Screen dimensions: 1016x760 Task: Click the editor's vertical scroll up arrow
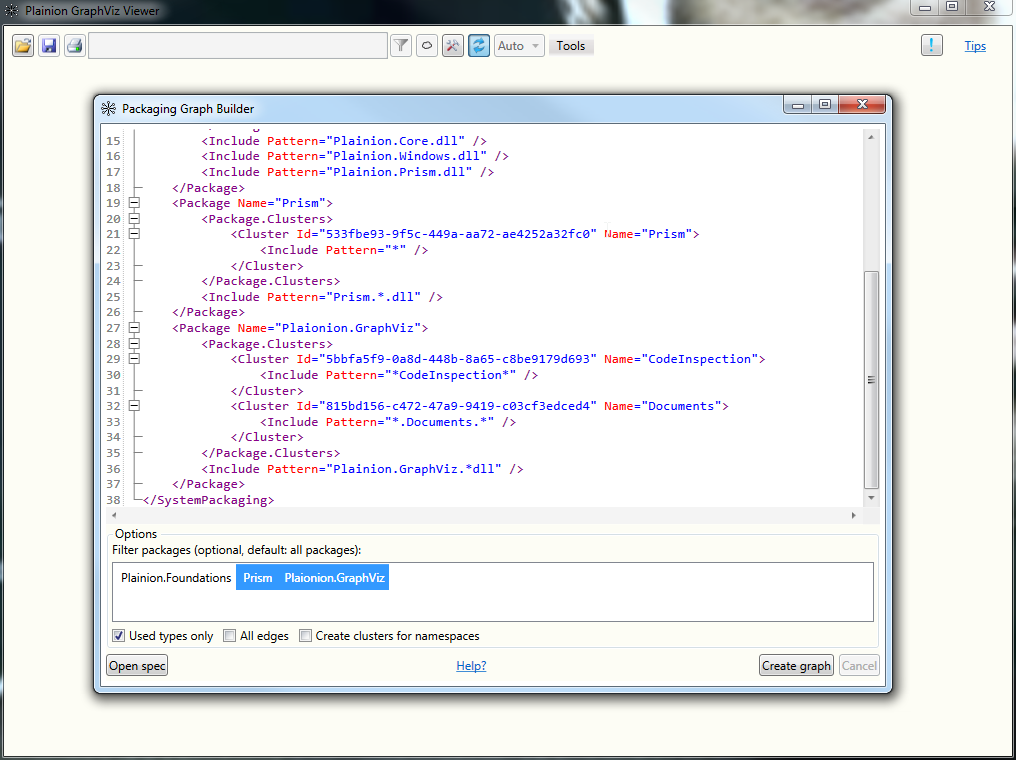(x=872, y=137)
